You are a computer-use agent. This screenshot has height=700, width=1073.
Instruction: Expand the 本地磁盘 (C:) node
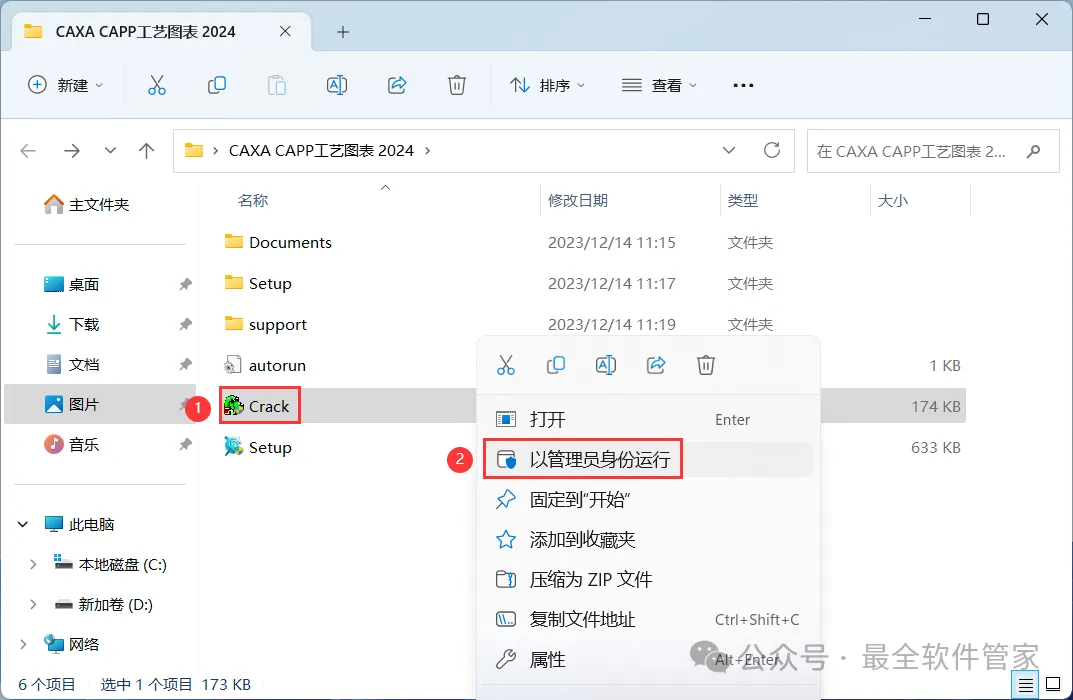tap(33, 565)
